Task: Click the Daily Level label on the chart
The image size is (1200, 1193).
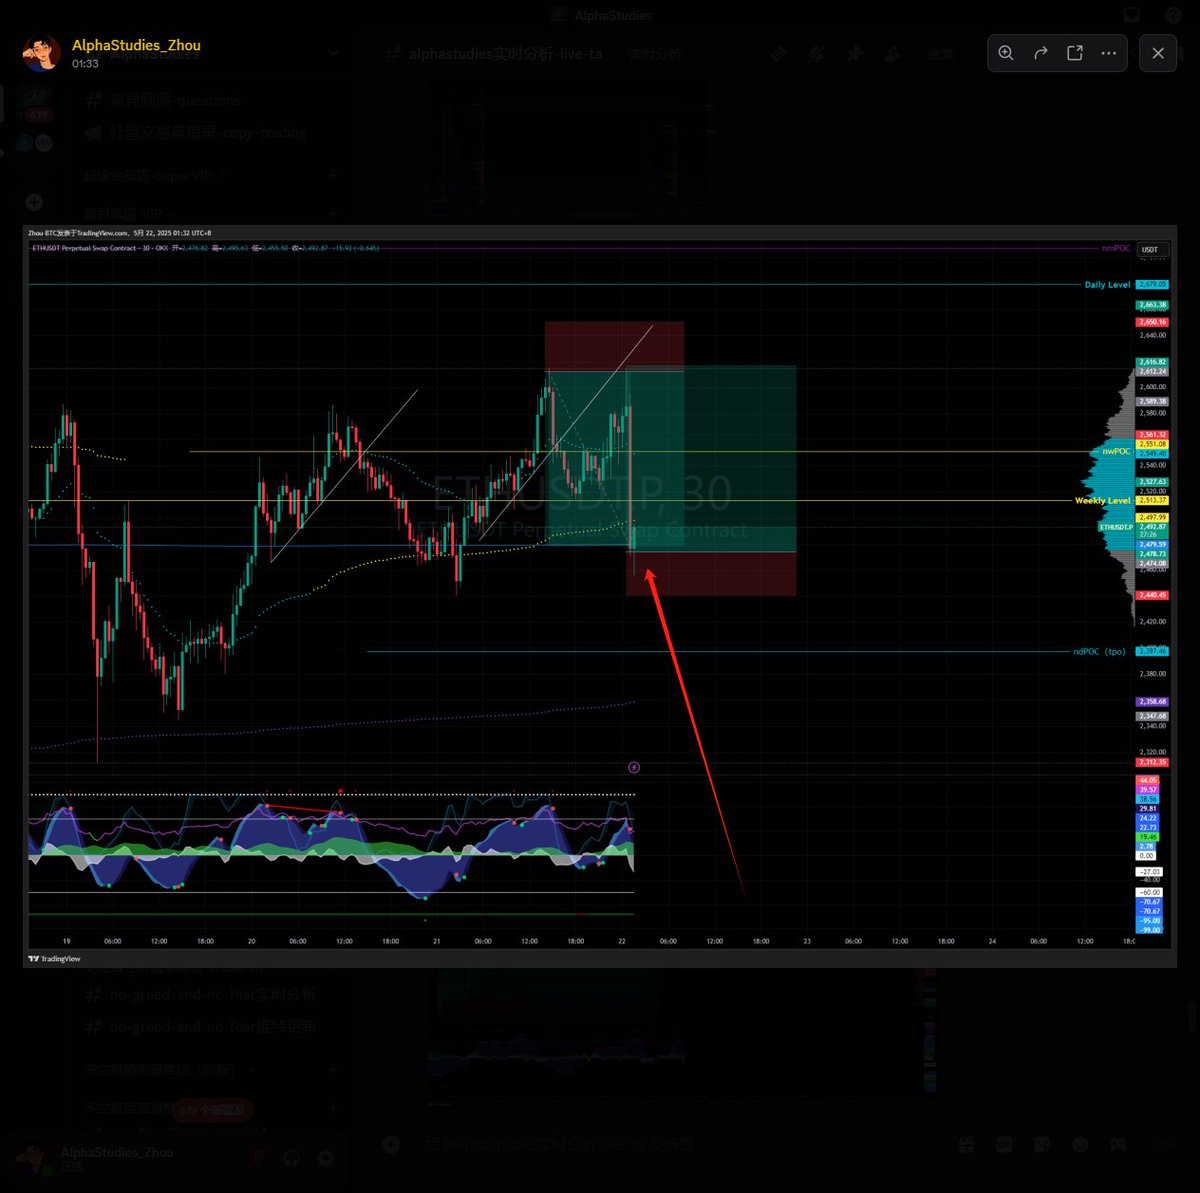Action: pos(1108,285)
